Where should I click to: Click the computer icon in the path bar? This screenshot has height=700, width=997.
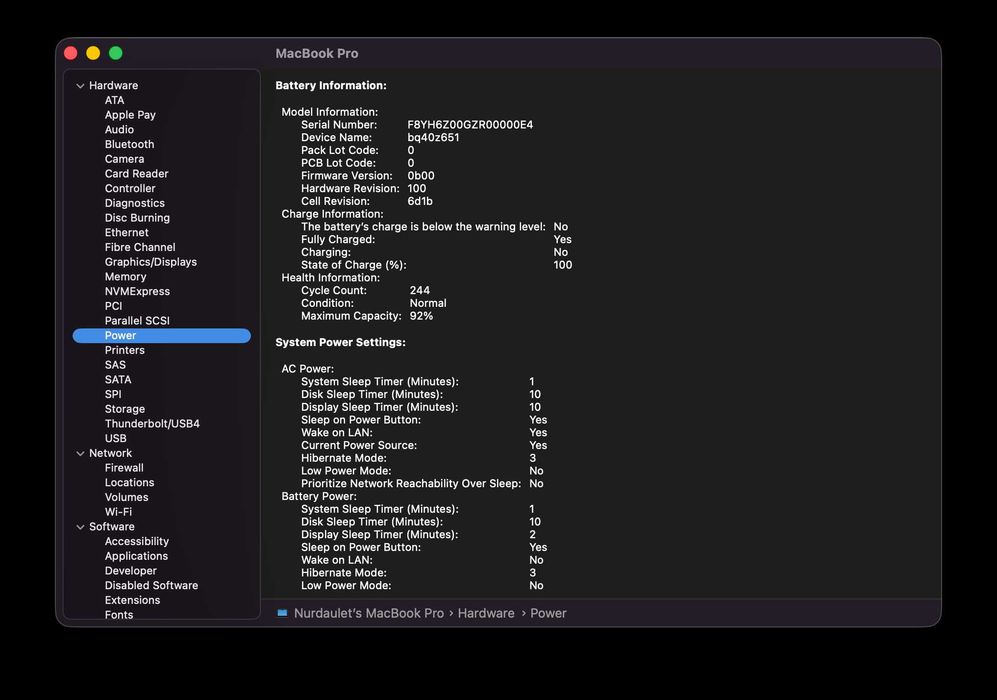coord(282,613)
